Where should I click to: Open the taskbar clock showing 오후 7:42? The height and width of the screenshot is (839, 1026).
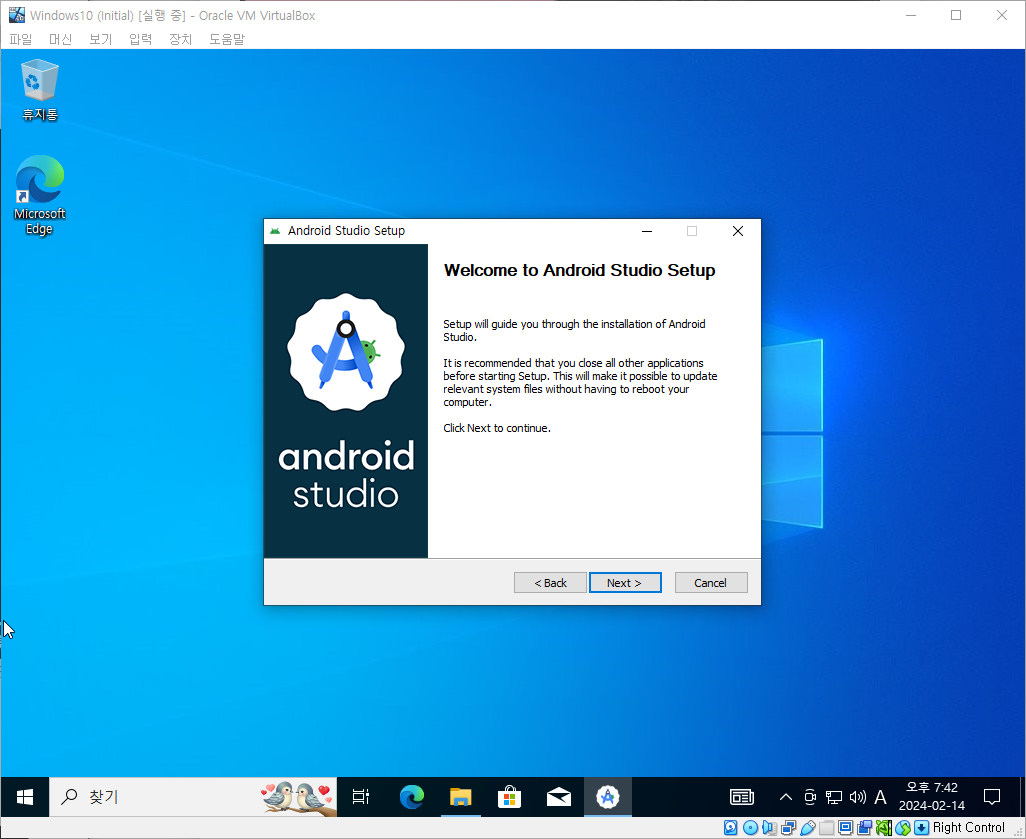[x=932, y=796]
